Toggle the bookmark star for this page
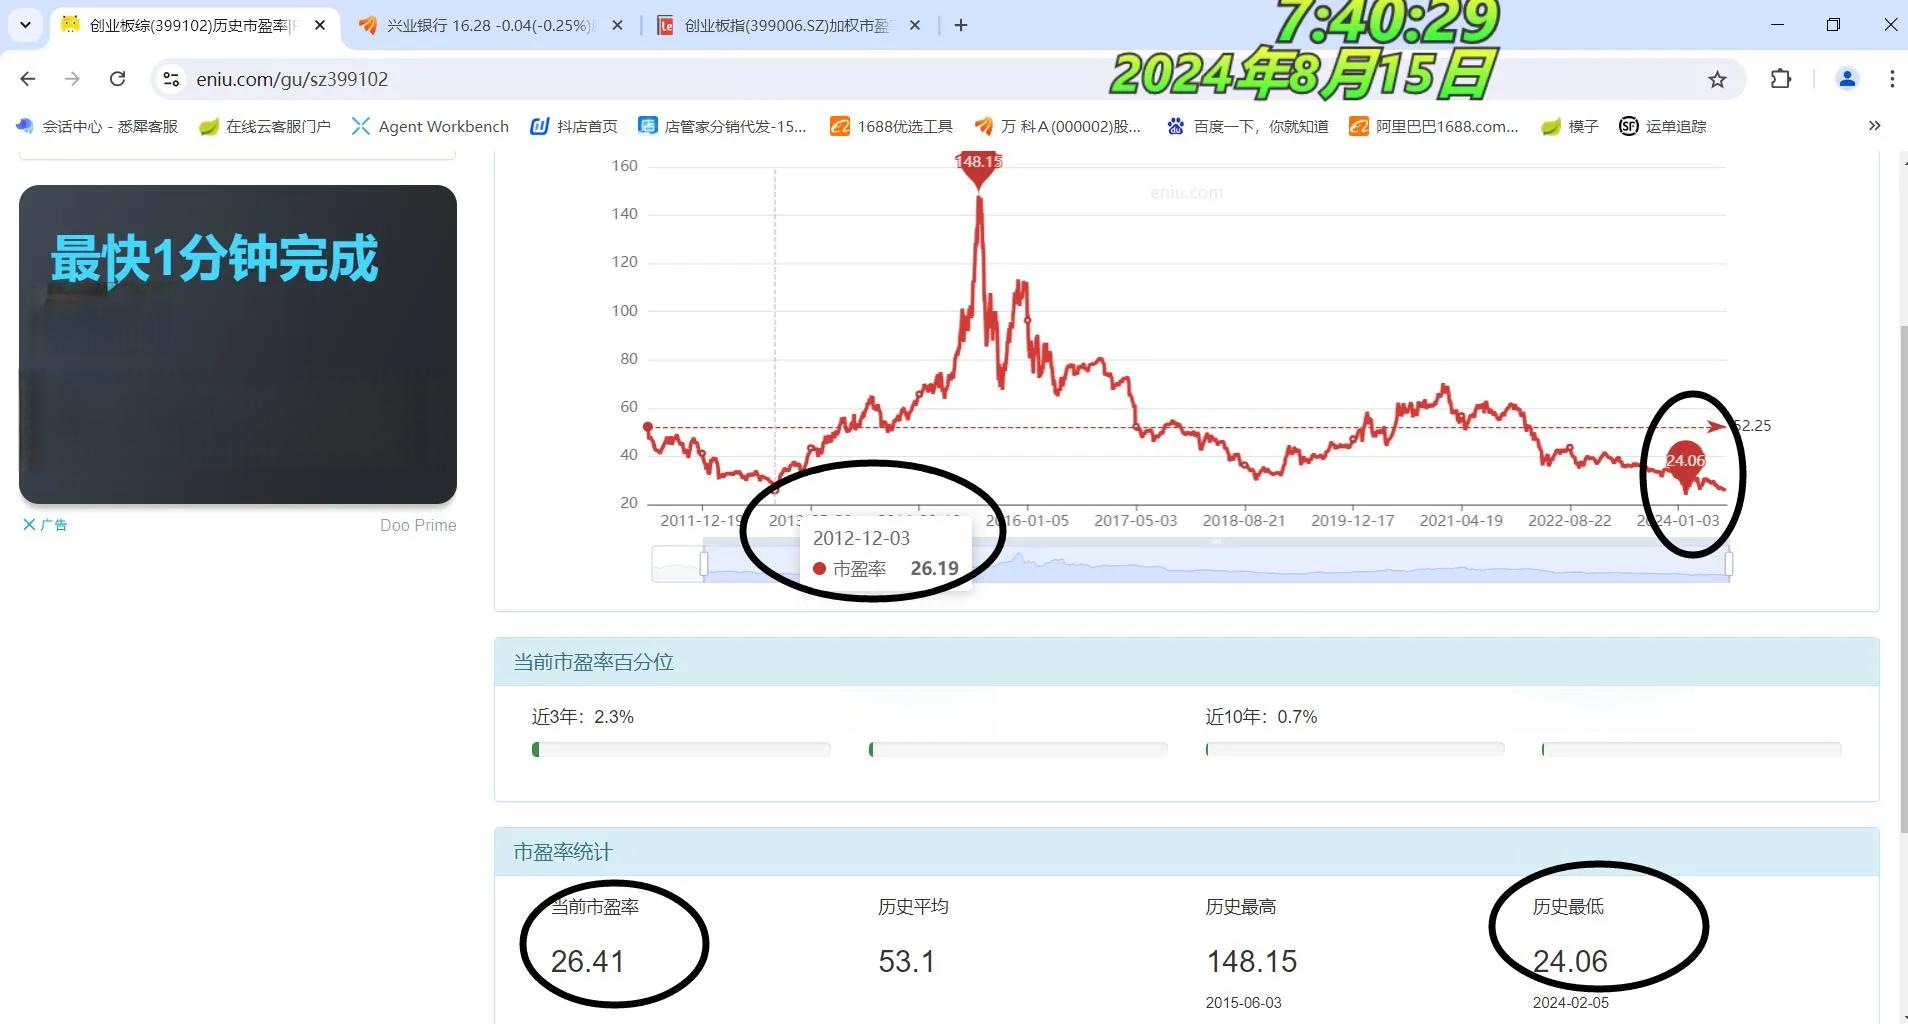 [x=1716, y=79]
